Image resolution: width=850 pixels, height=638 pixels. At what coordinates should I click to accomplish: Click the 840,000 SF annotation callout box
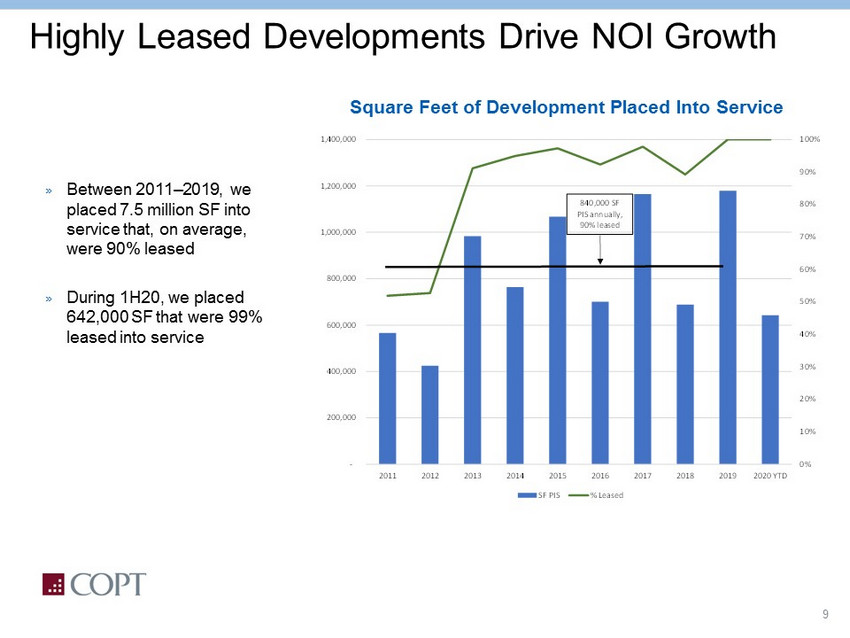[600, 214]
